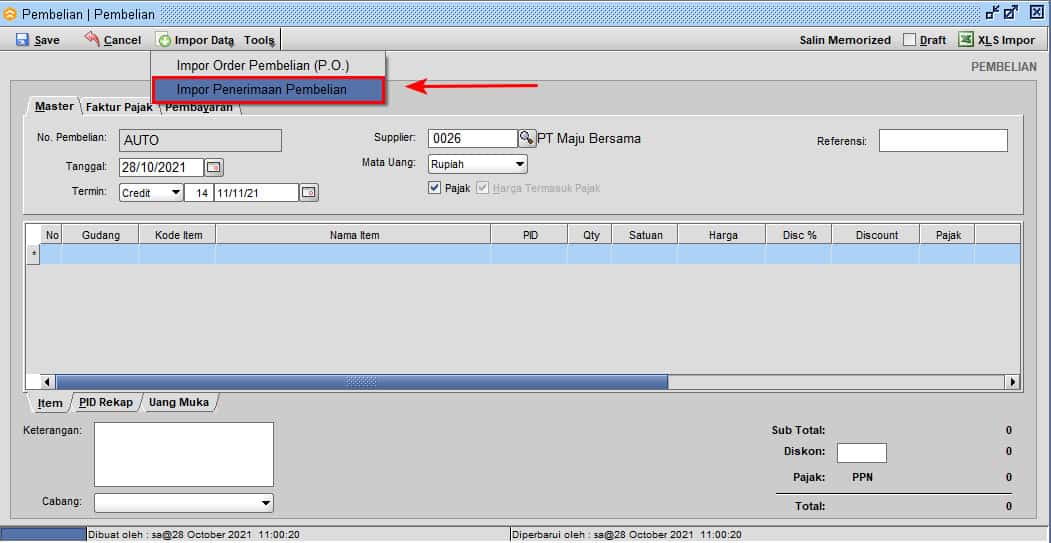Open the Tanggal calendar picker icon
The height and width of the screenshot is (543, 1051).
pyautogui.click(x=214, y=168)
